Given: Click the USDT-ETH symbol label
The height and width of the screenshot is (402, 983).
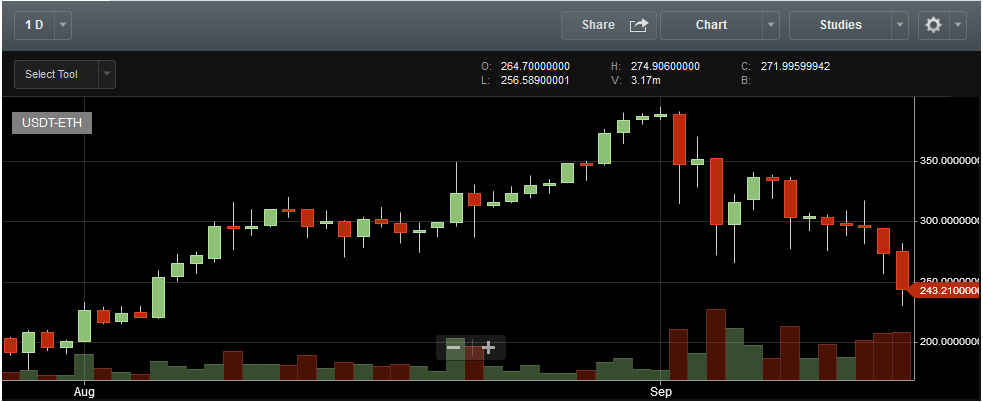Looking at the screenshot, I should (52, 123).
